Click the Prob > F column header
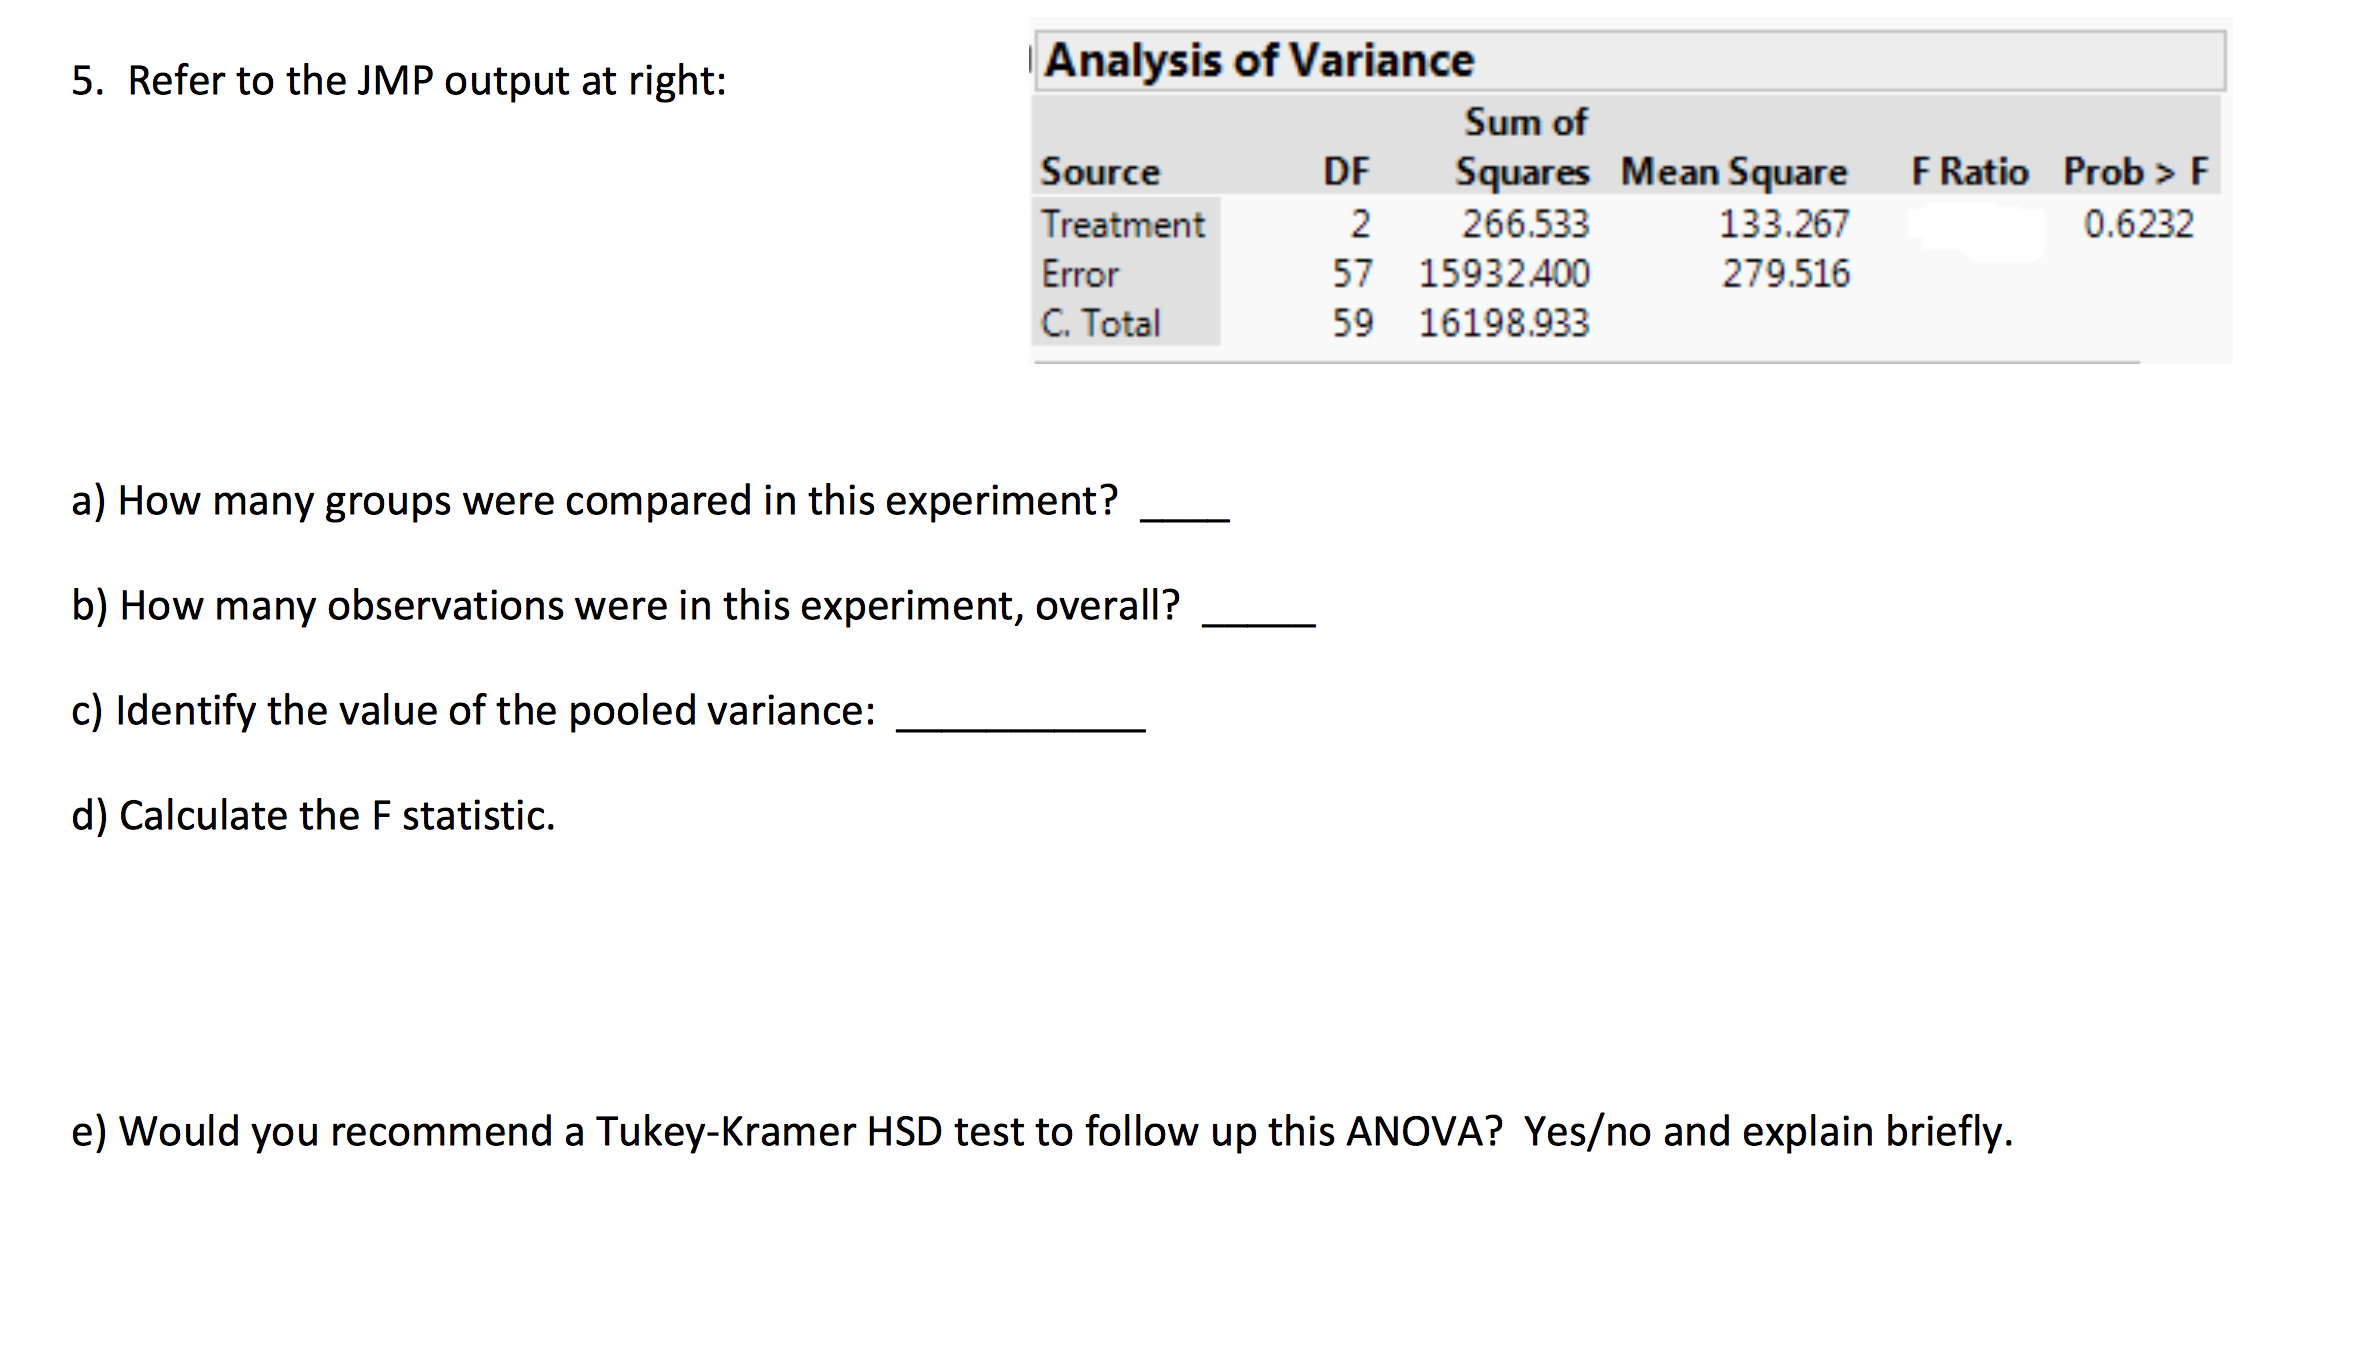Viewport: 2362px width, 1360px height. tap(2136, 172)
